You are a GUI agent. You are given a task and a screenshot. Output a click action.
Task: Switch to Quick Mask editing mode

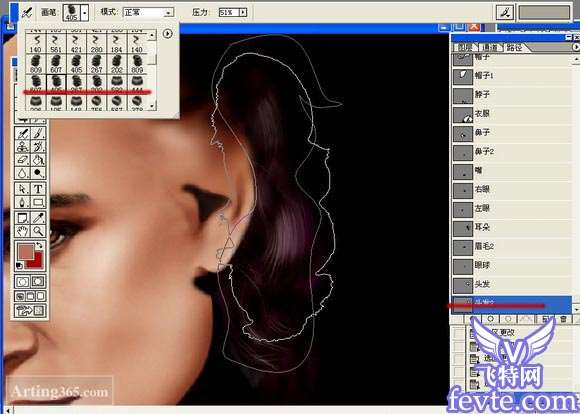38,282
